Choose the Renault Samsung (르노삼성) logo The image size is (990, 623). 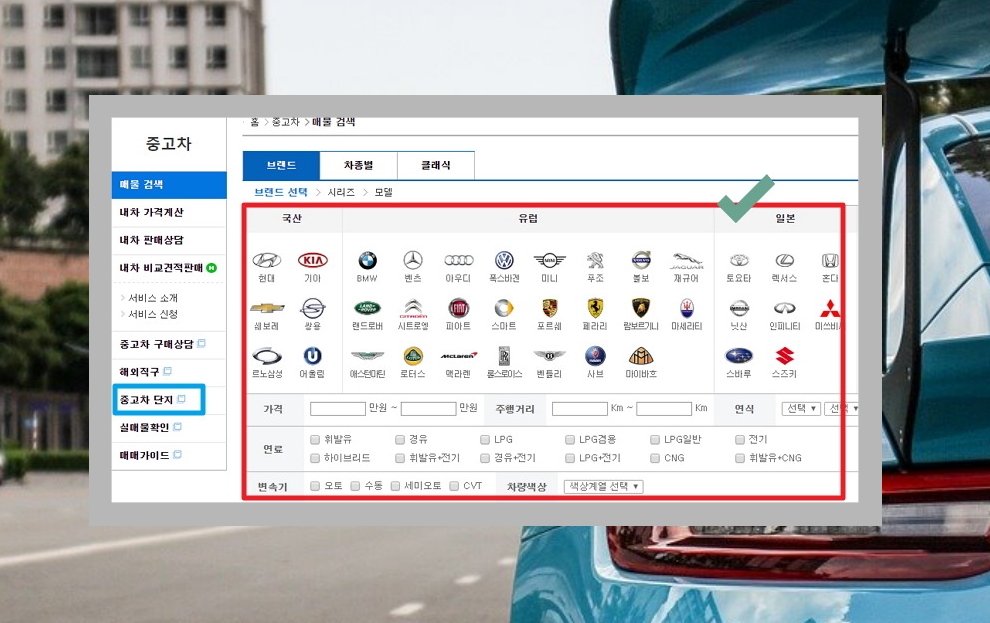point(266,356)
